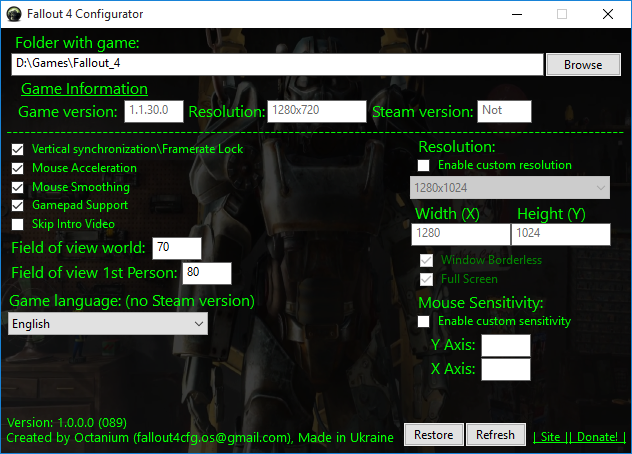
Task: Click the Fallout 4 Configurator title bar icon
Action: point(14,14)
